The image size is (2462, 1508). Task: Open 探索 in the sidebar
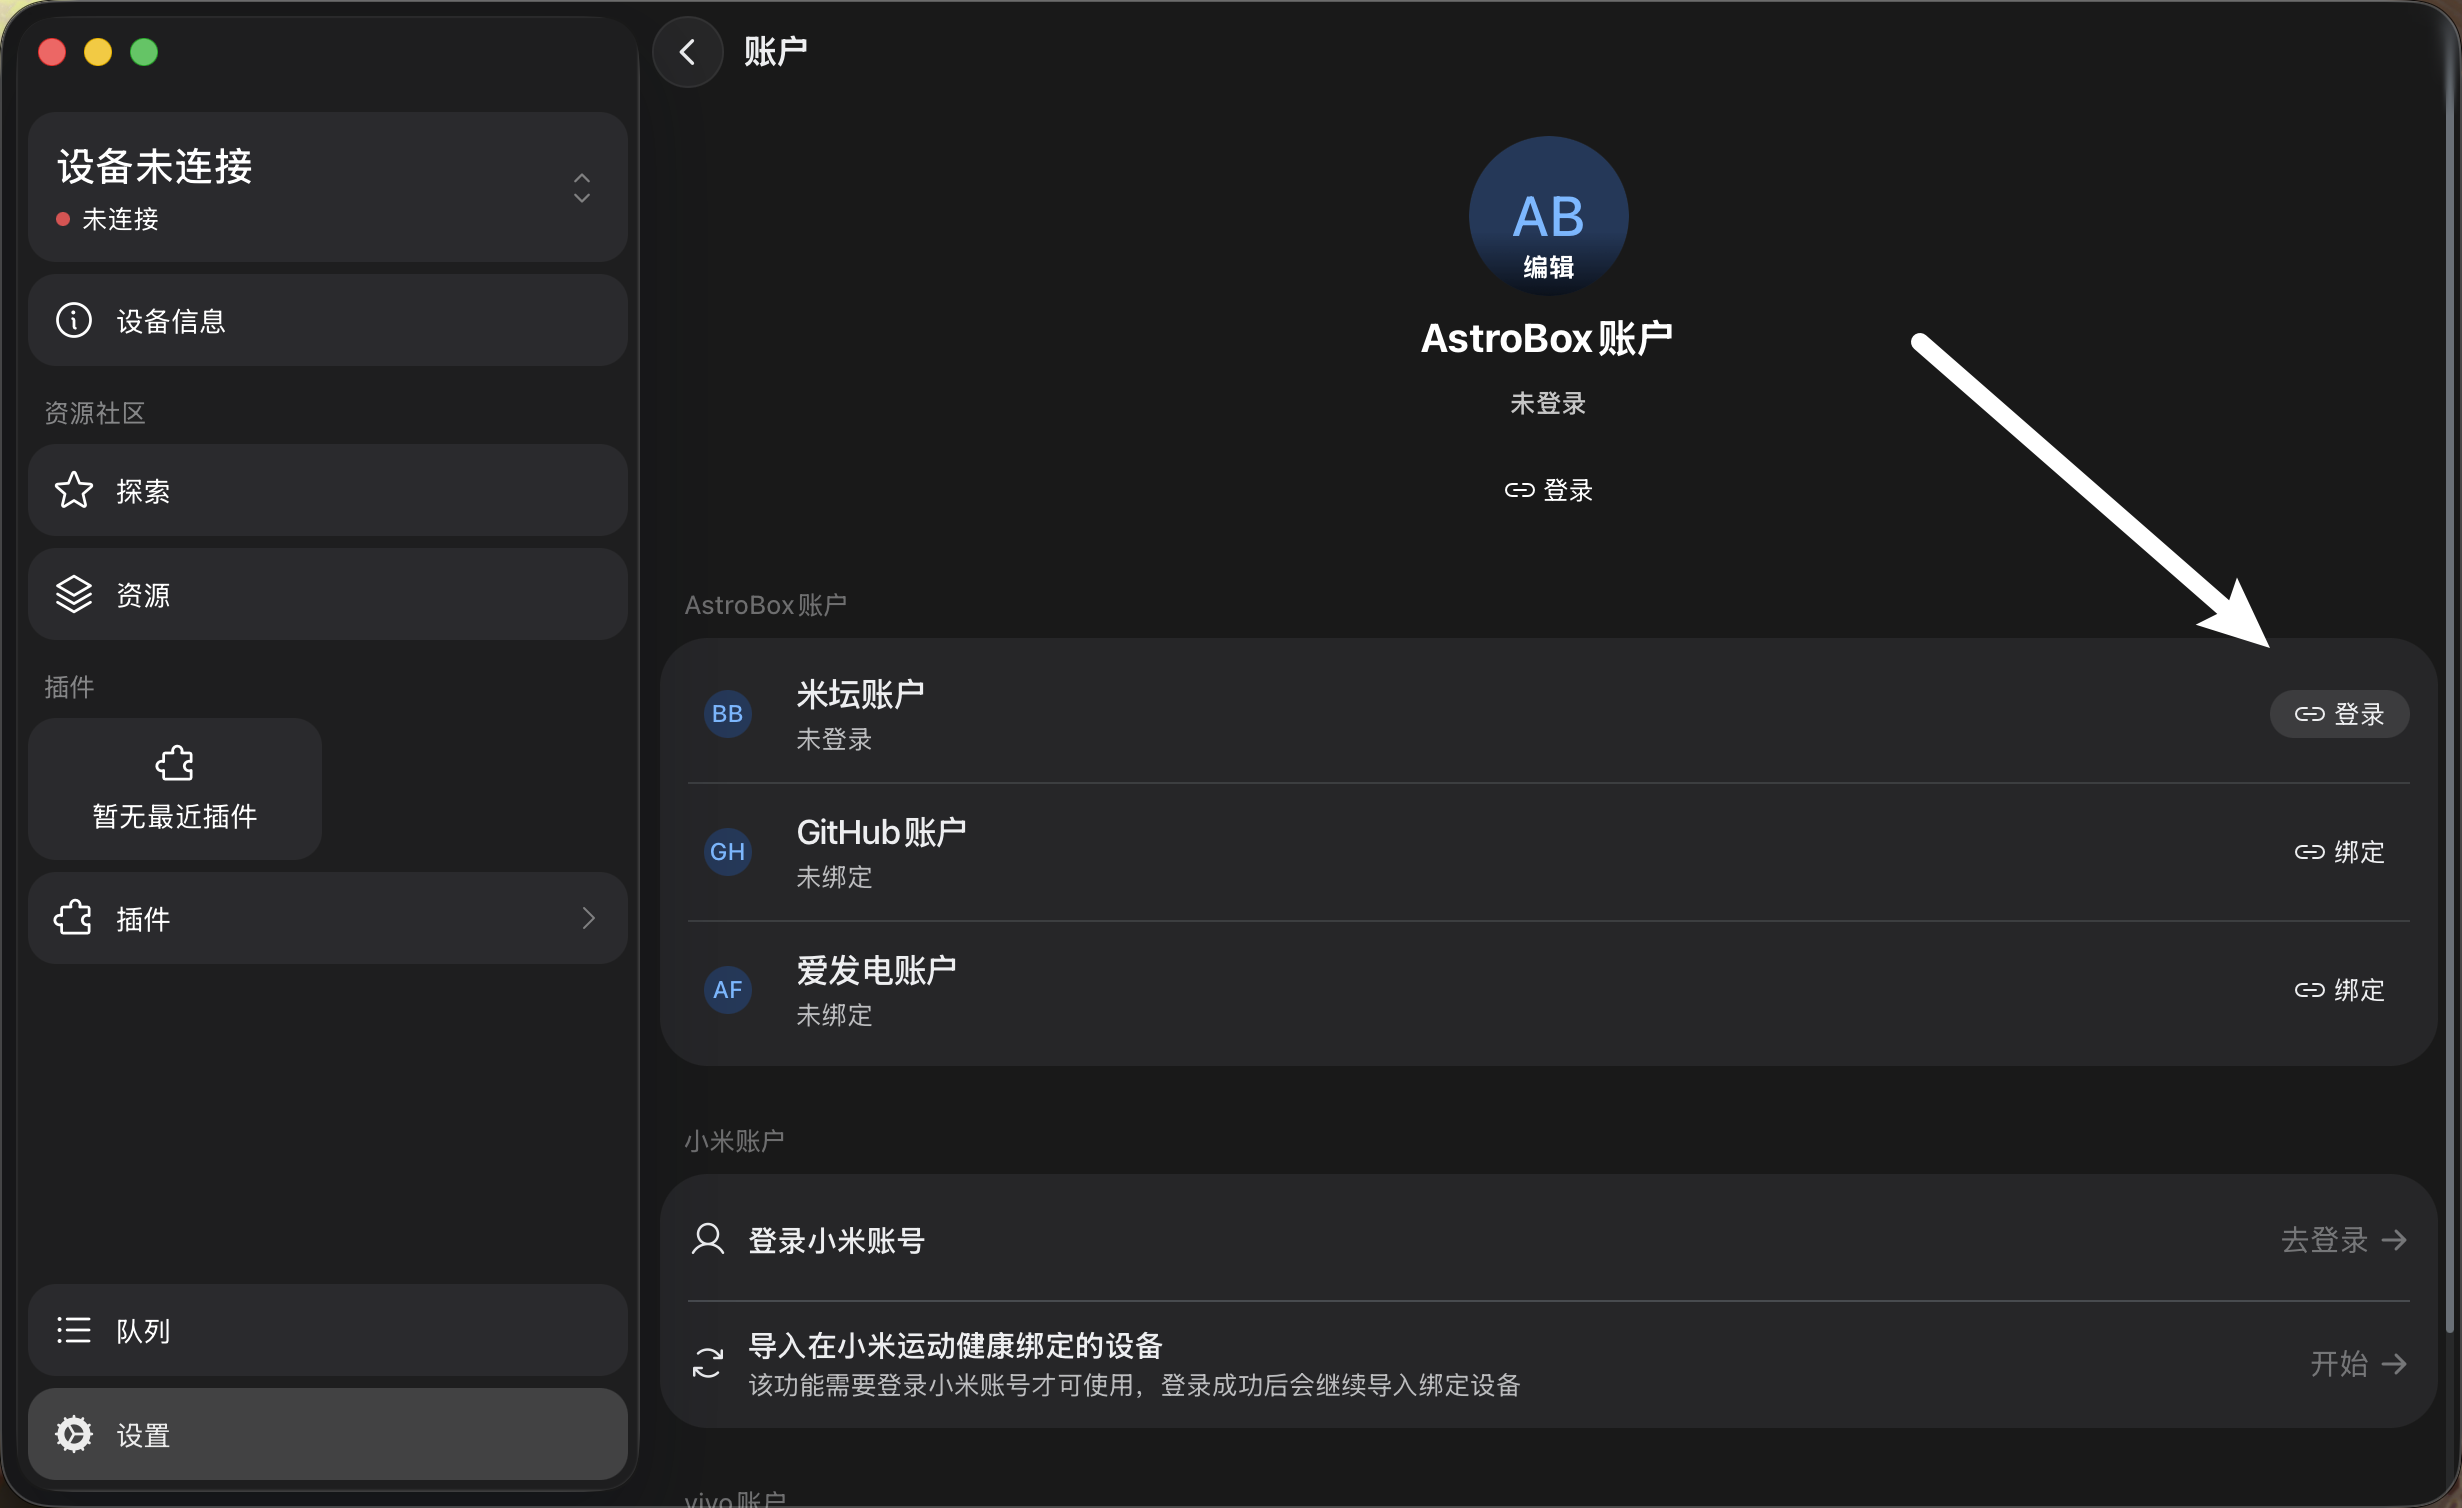(328, 490)
